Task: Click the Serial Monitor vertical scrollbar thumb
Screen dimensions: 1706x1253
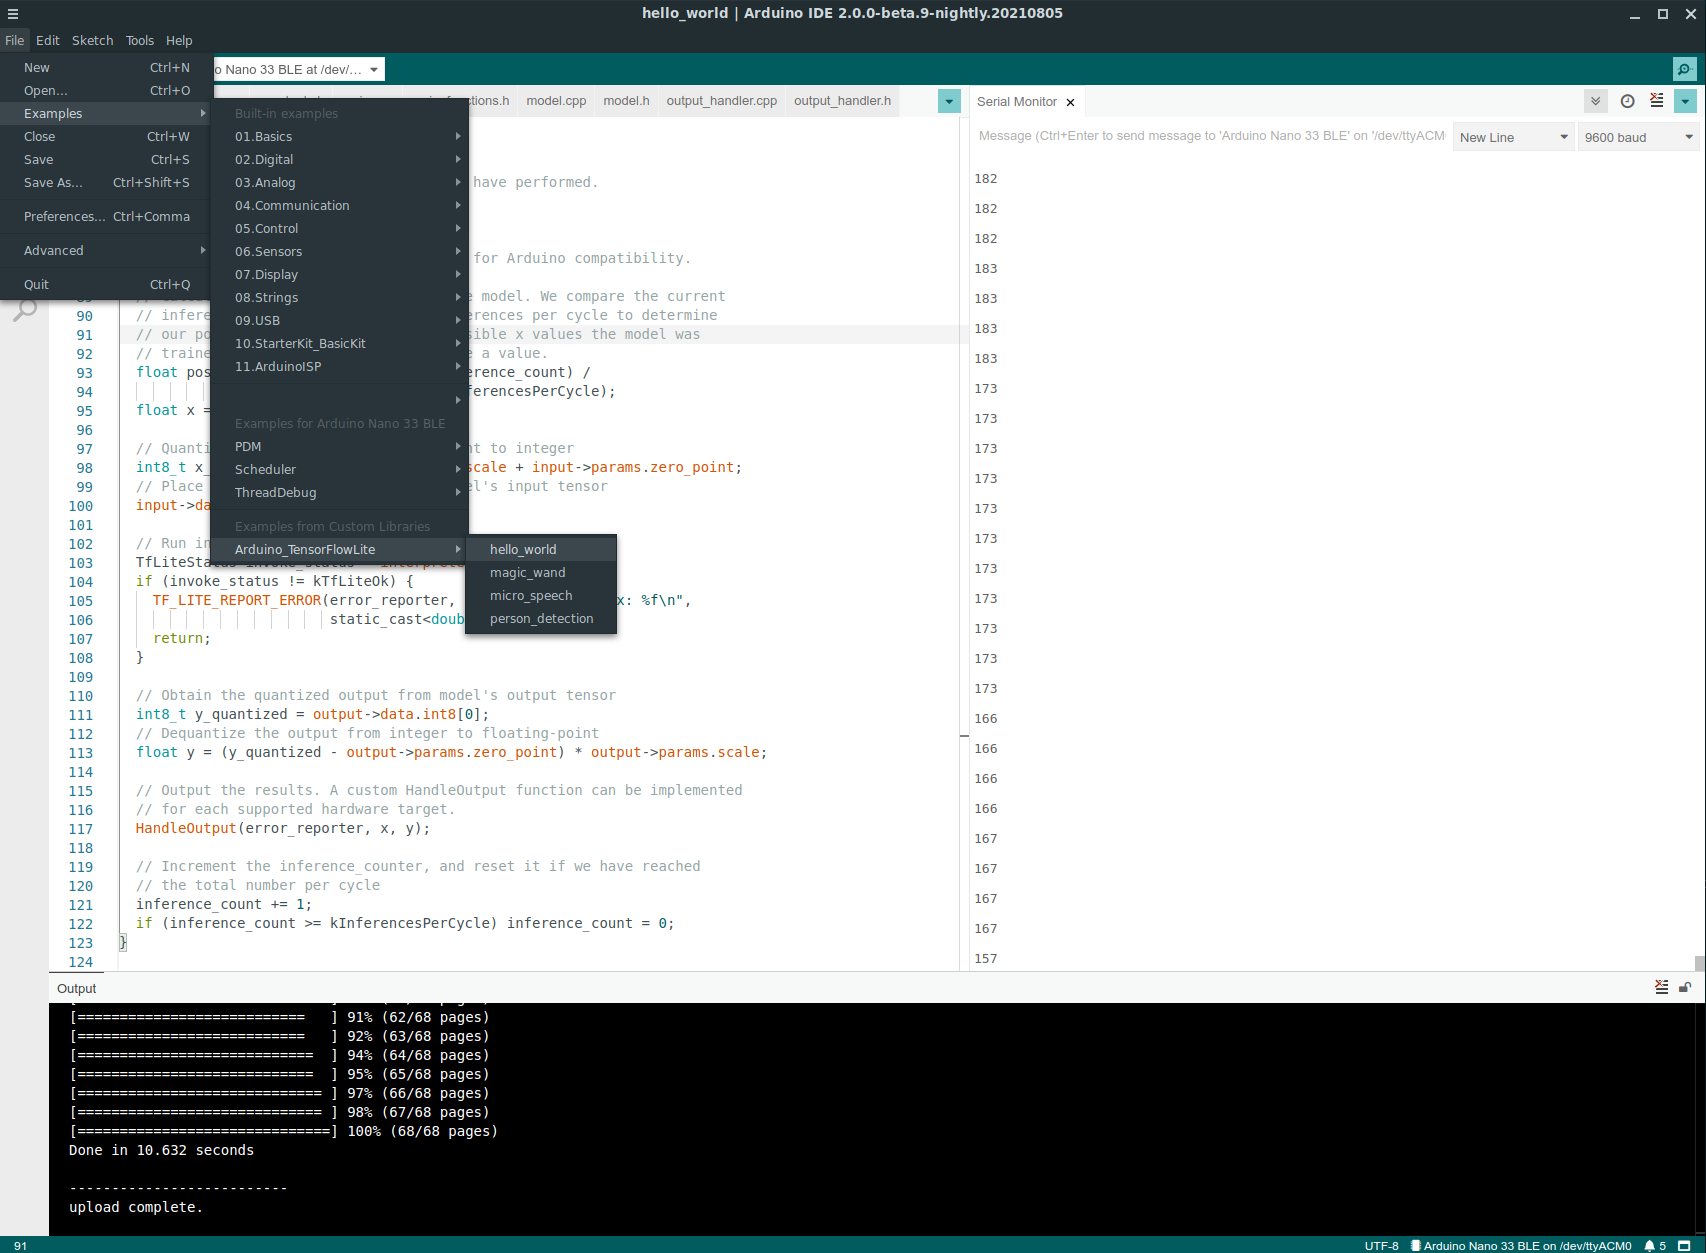Action: point(1699,963)
